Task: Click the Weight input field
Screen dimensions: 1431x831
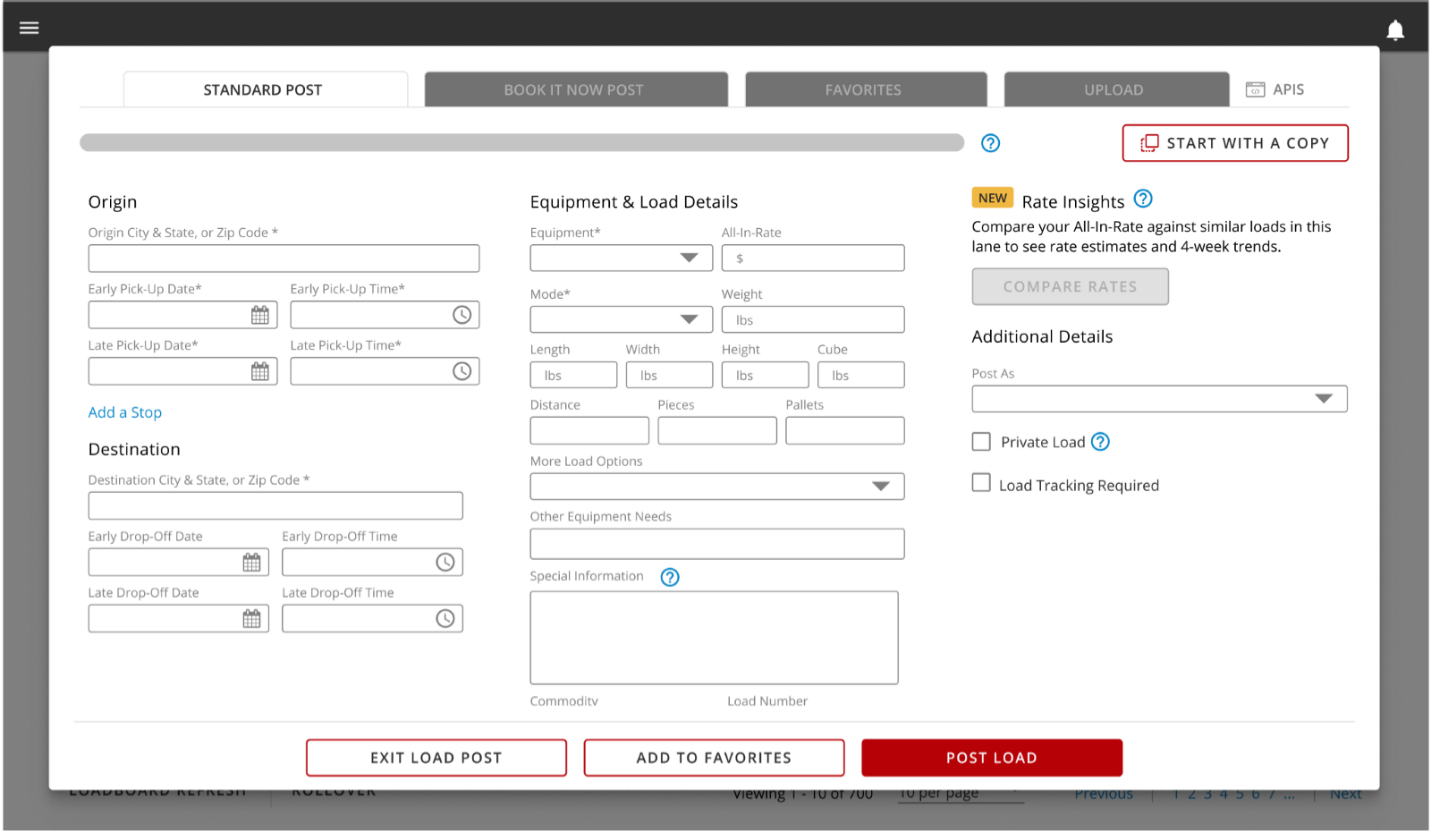Action: pos(813,320)
